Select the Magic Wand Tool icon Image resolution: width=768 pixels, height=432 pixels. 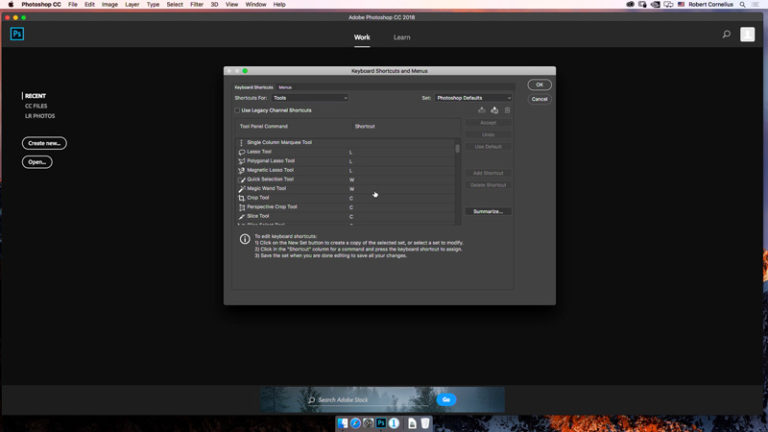click(x=242, y=188)
